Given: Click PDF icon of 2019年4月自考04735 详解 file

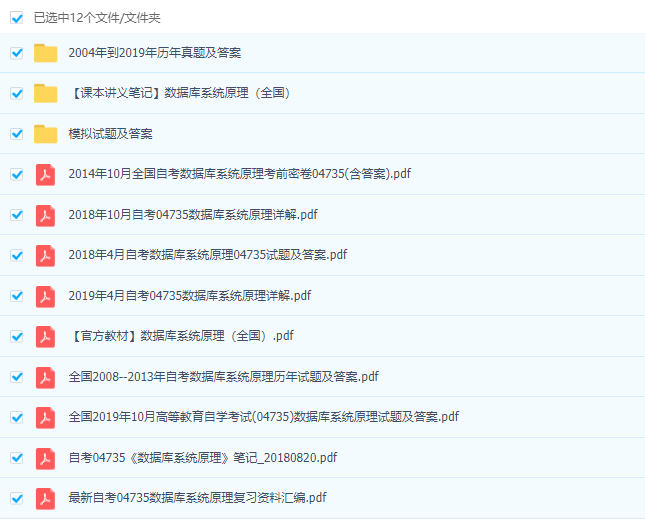Looking at the screenshot, I should pos(45,296).
